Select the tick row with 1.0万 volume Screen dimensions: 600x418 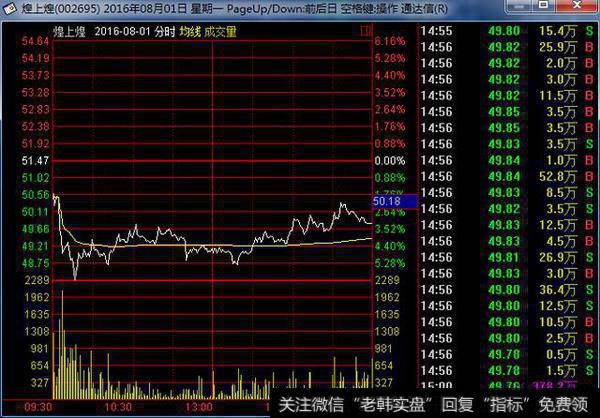508,160
